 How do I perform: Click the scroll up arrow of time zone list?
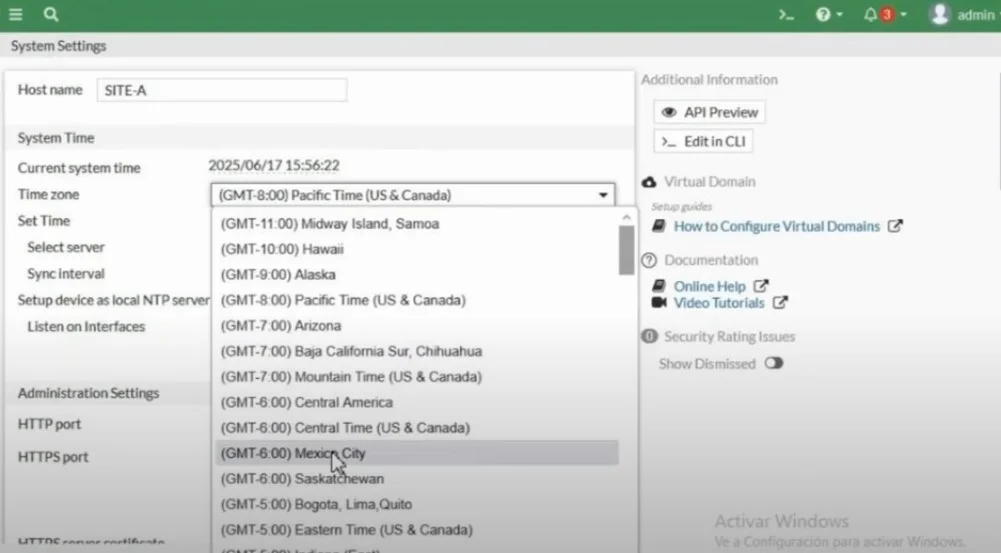click(x=626, y=217)
